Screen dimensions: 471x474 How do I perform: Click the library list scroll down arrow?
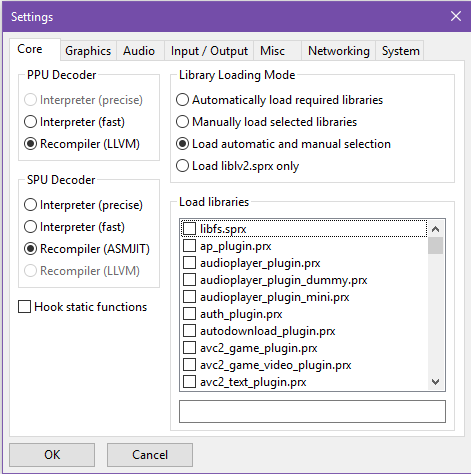(435, 382)
